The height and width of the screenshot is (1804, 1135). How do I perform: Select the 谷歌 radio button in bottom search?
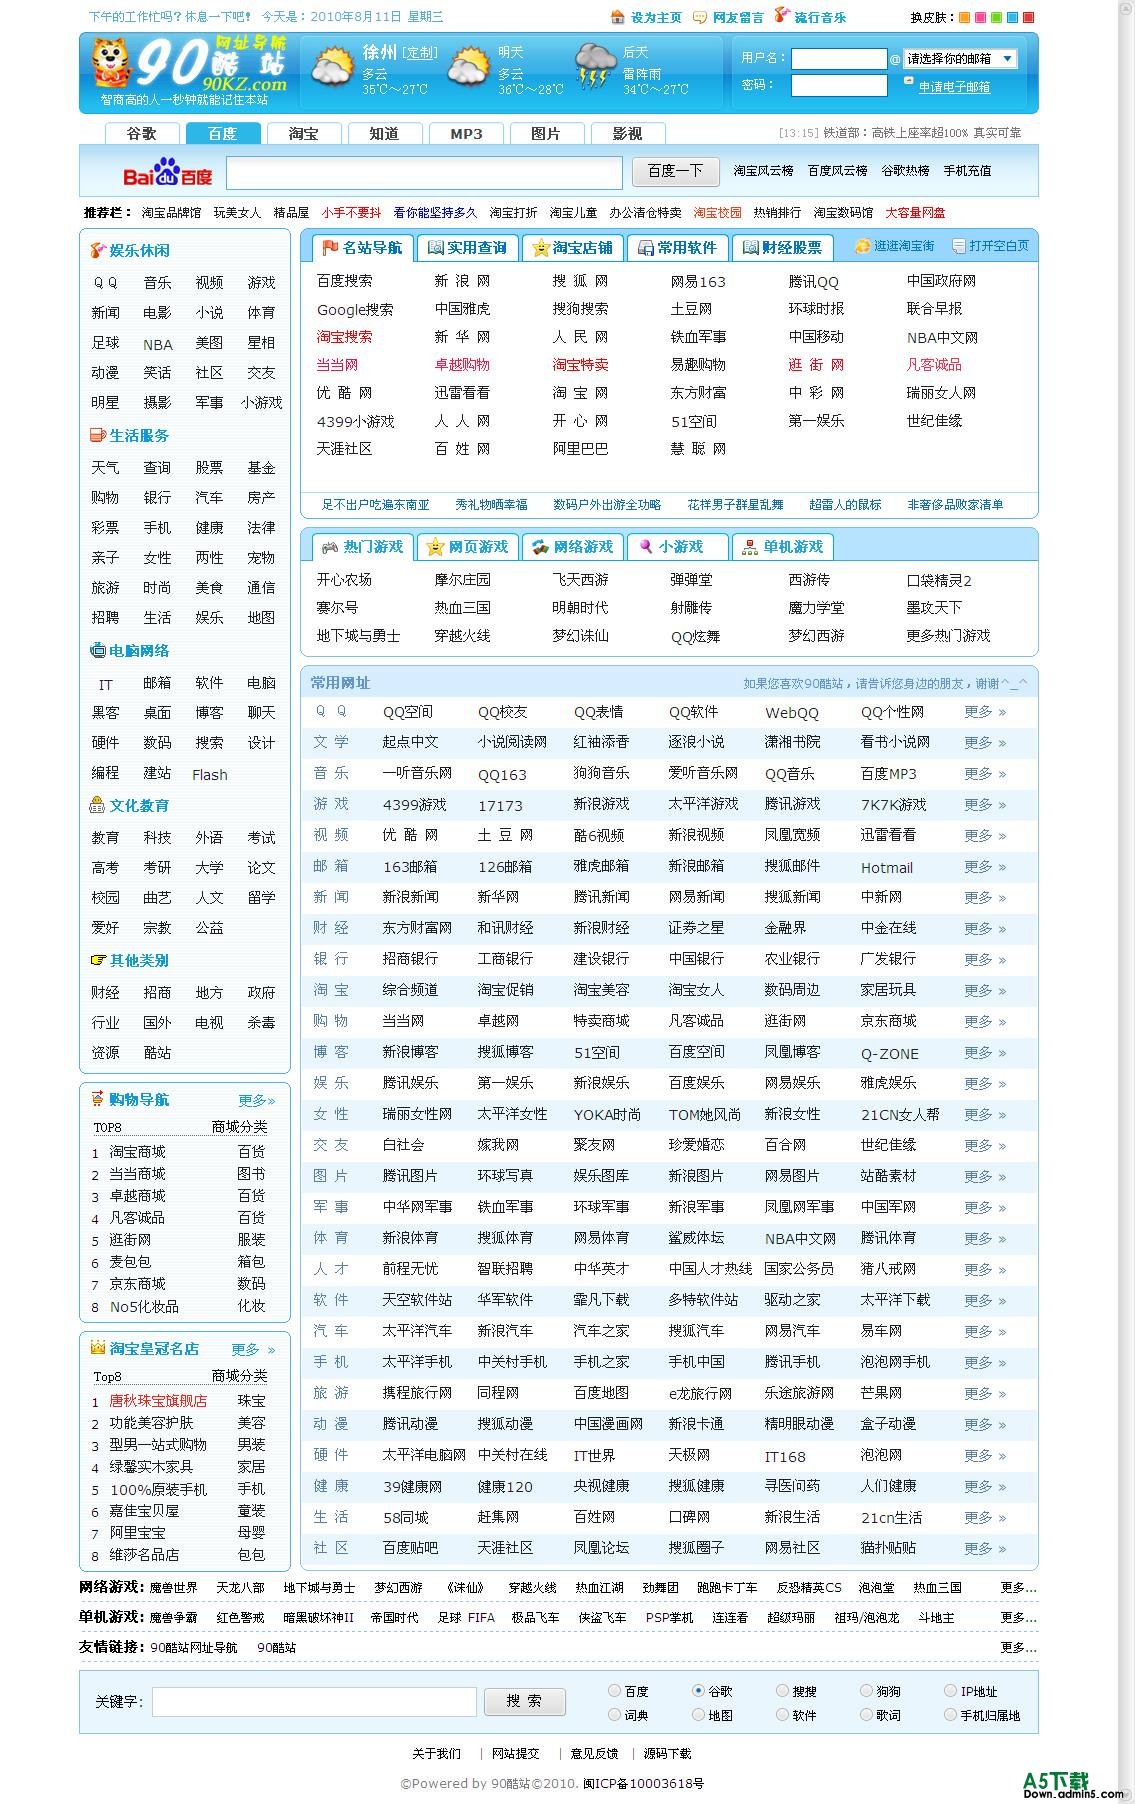pos(698,1691)
